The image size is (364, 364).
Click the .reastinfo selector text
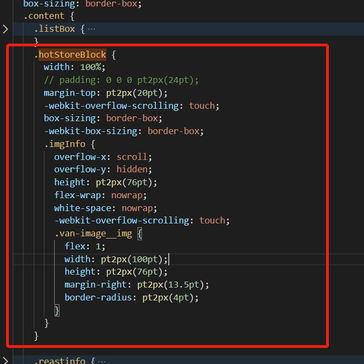coord(59,361)
